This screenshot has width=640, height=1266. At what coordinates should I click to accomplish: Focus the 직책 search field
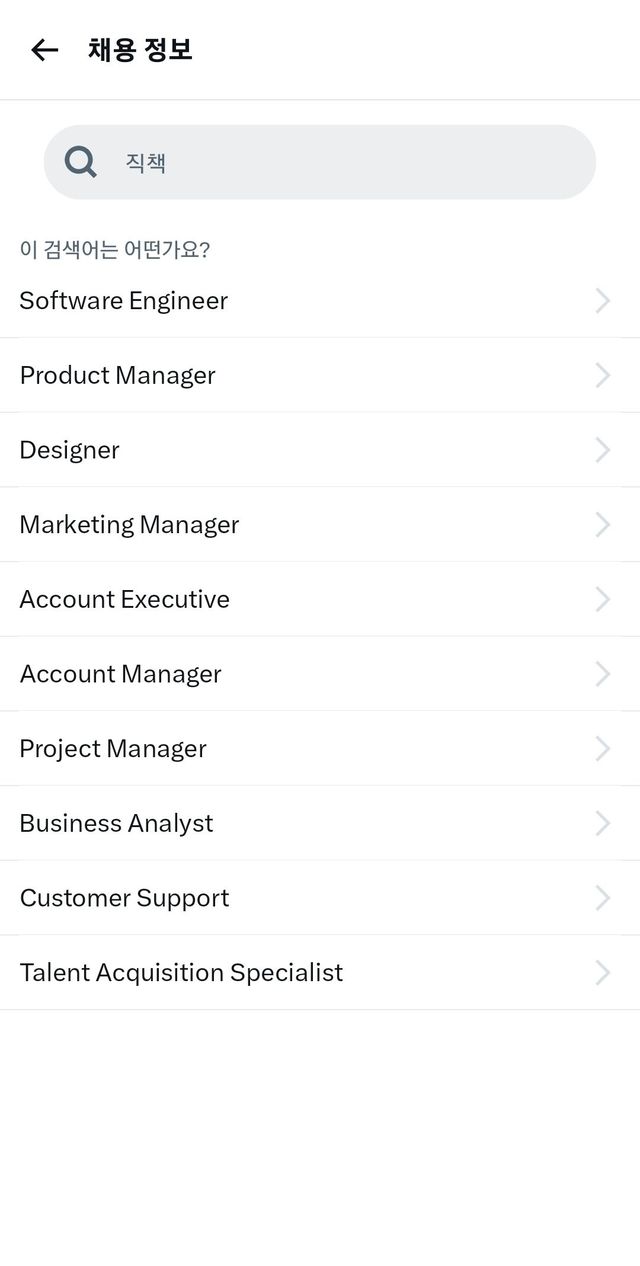[340, 162]
